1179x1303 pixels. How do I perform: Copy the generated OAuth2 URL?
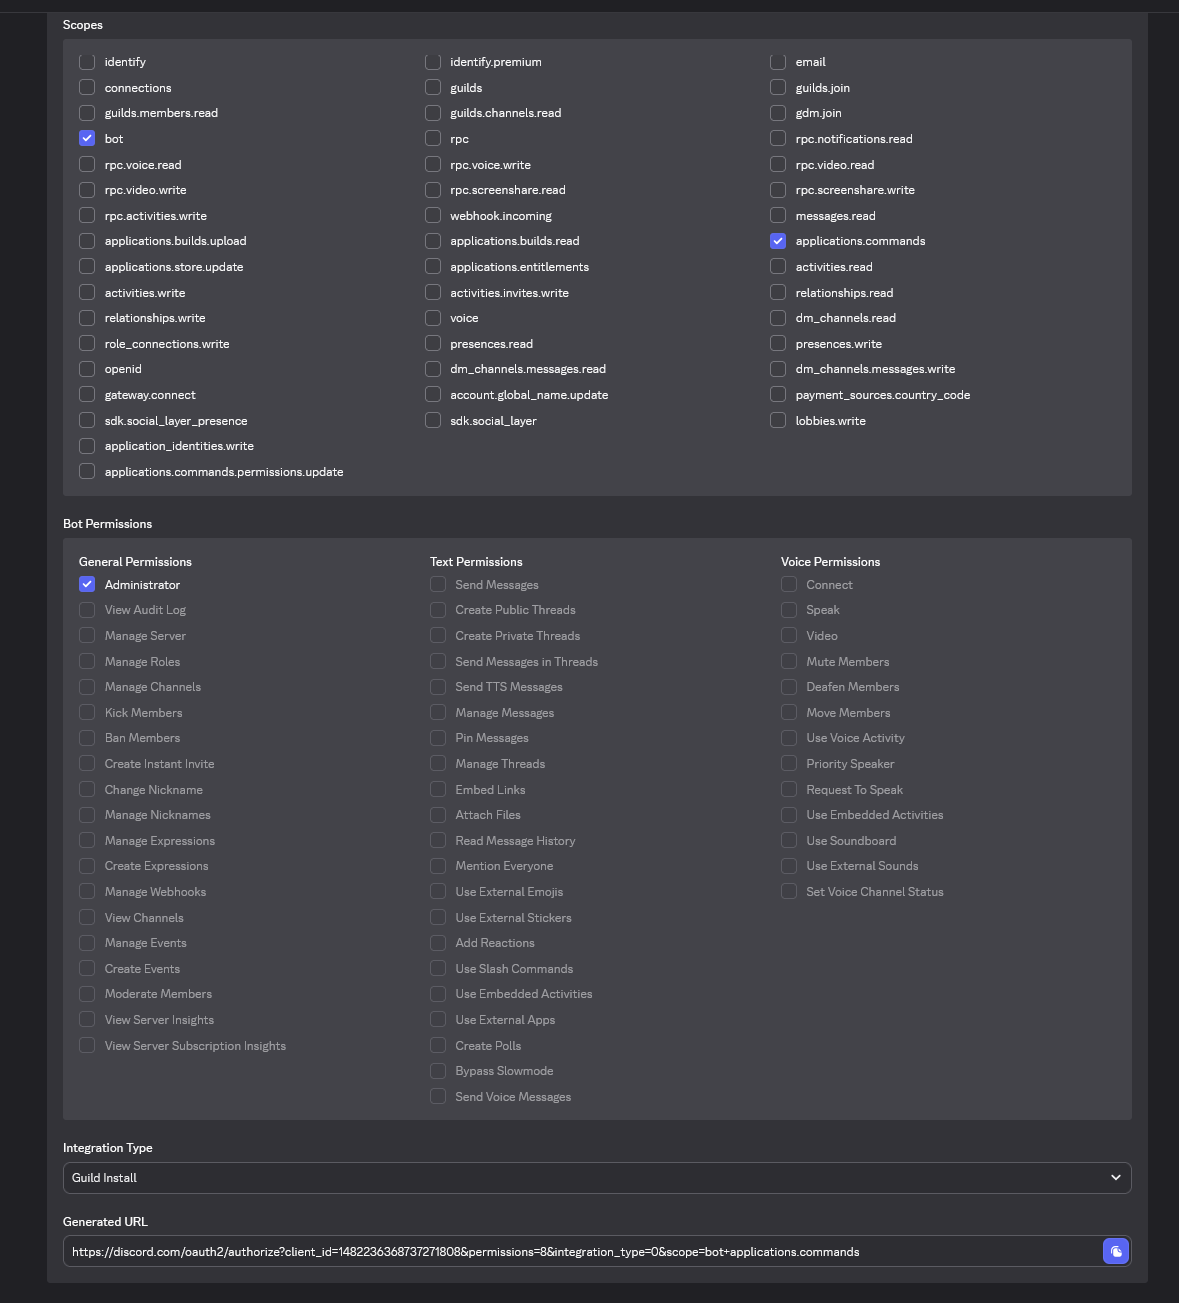(x=1115, y=1251)
